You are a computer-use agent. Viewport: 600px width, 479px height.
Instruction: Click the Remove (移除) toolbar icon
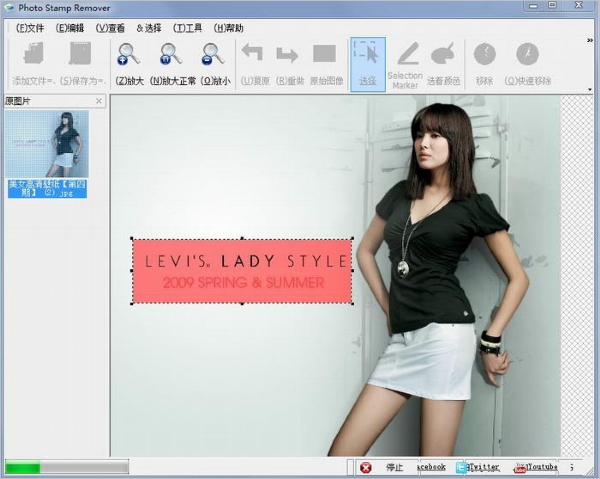click(484, 54)
